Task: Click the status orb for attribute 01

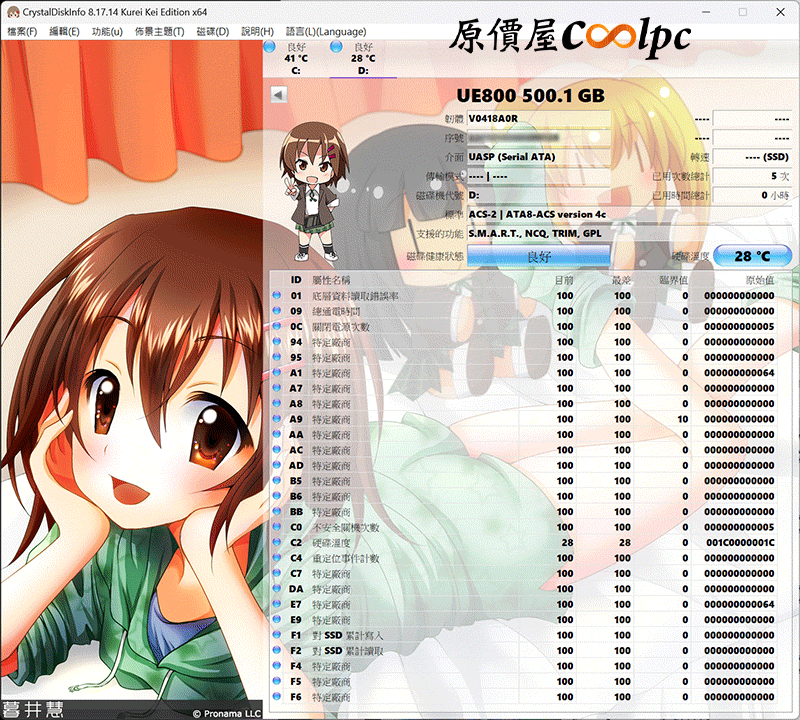Action: click(277, 295)
